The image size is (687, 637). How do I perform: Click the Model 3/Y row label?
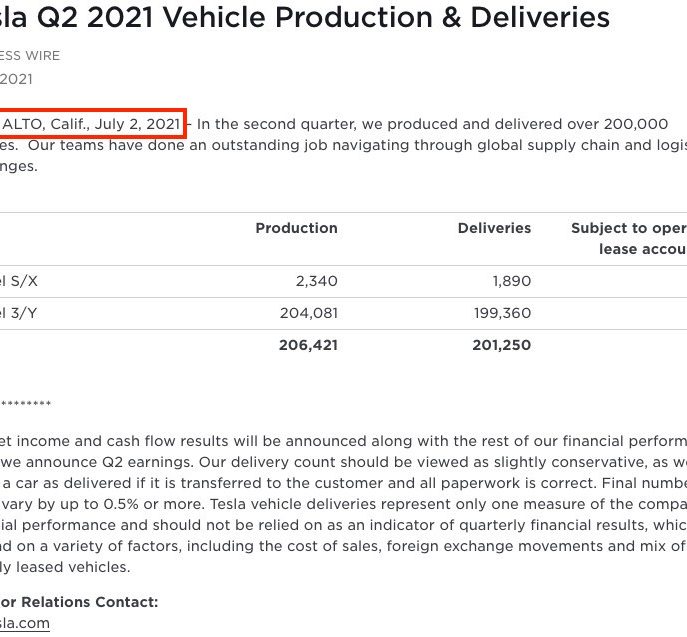(x=18, y=313)
